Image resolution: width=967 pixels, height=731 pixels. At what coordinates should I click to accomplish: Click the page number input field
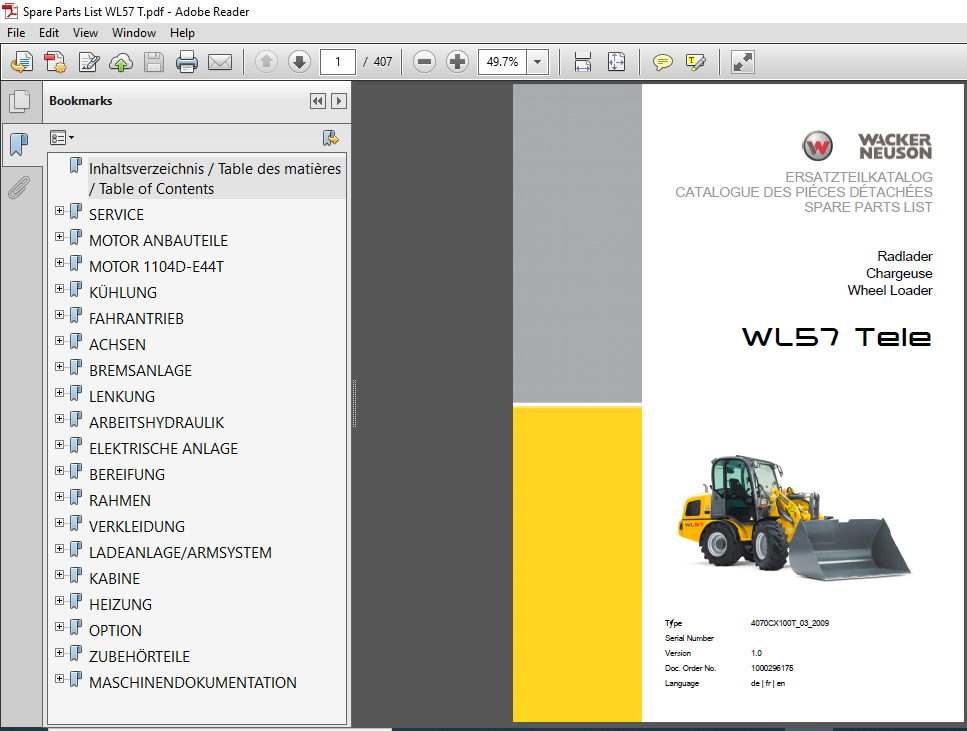click(x=337, y=62)
